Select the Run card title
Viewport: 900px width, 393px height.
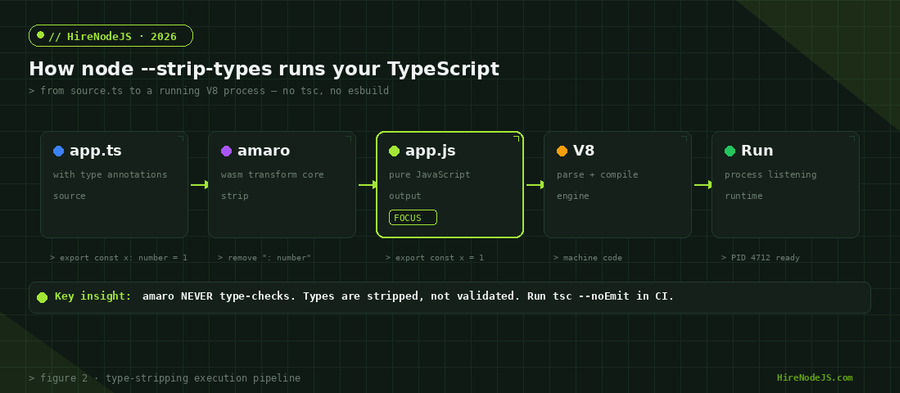(757, 151)
